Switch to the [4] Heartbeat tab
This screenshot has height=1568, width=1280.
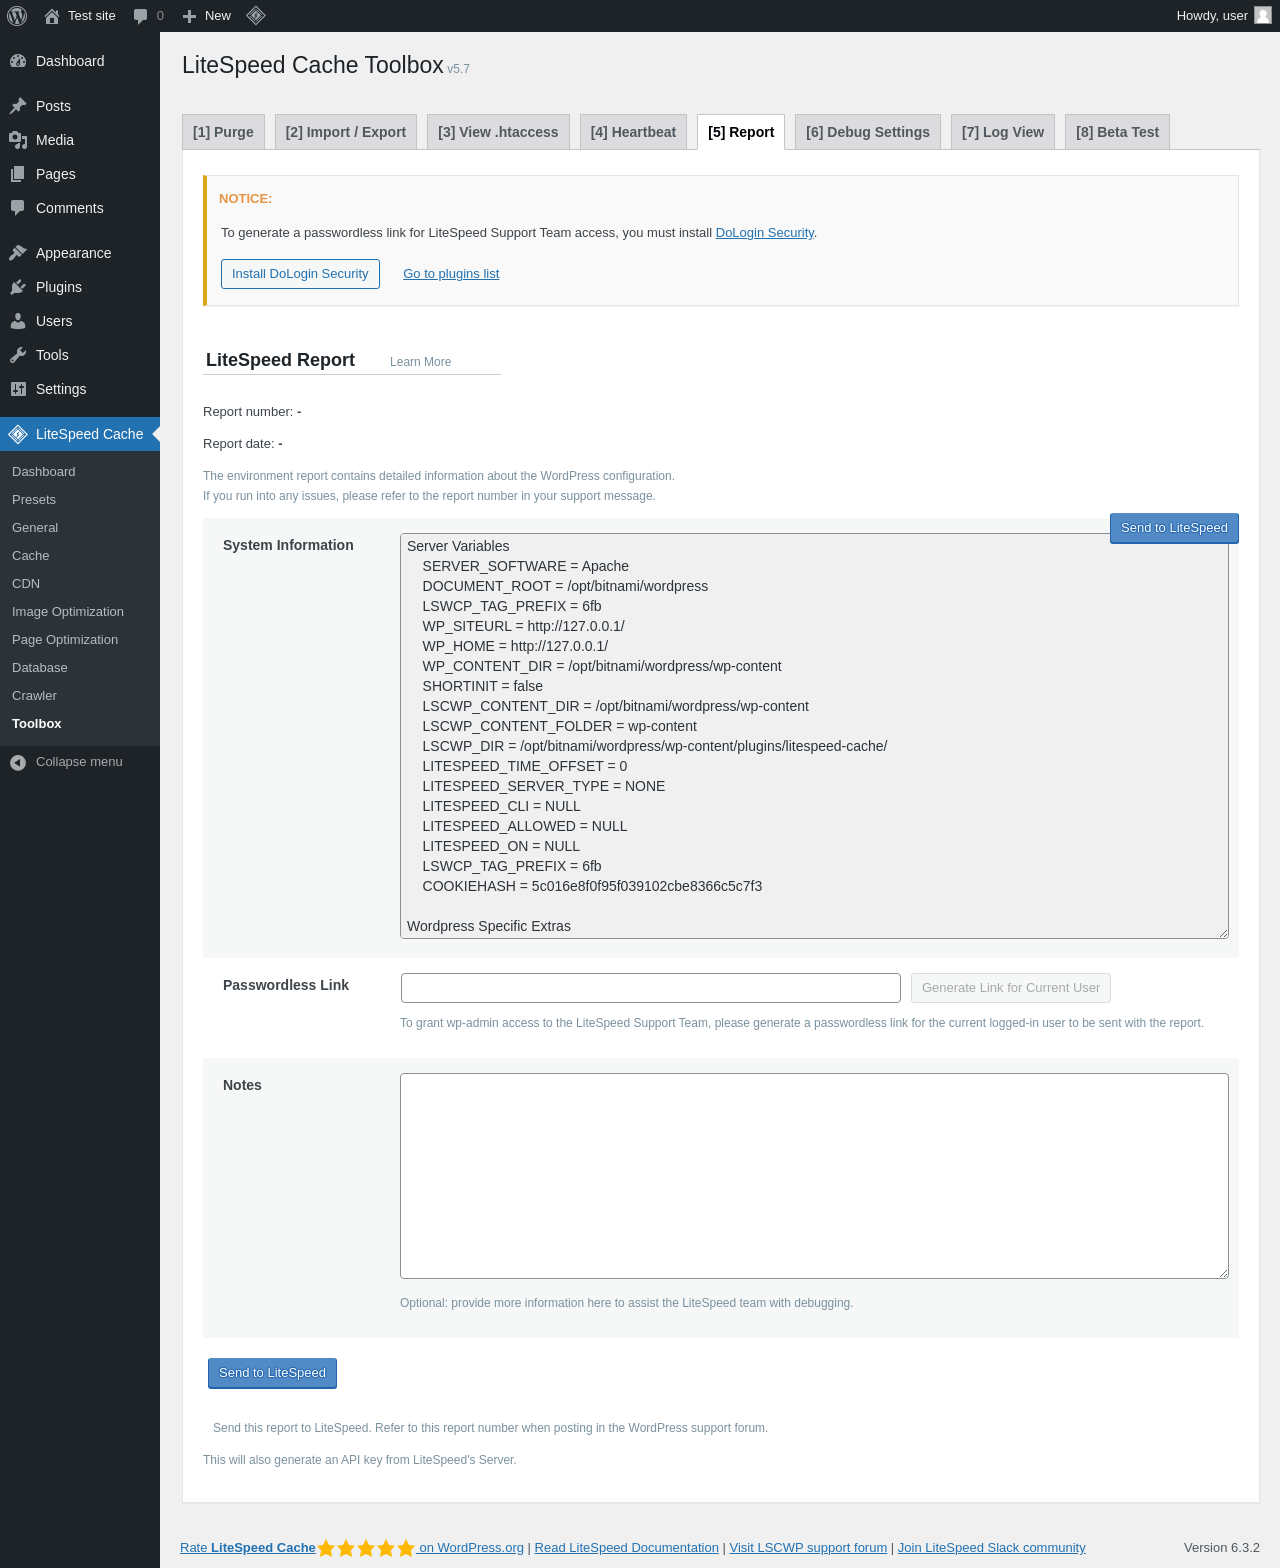(x=633, y=132)
